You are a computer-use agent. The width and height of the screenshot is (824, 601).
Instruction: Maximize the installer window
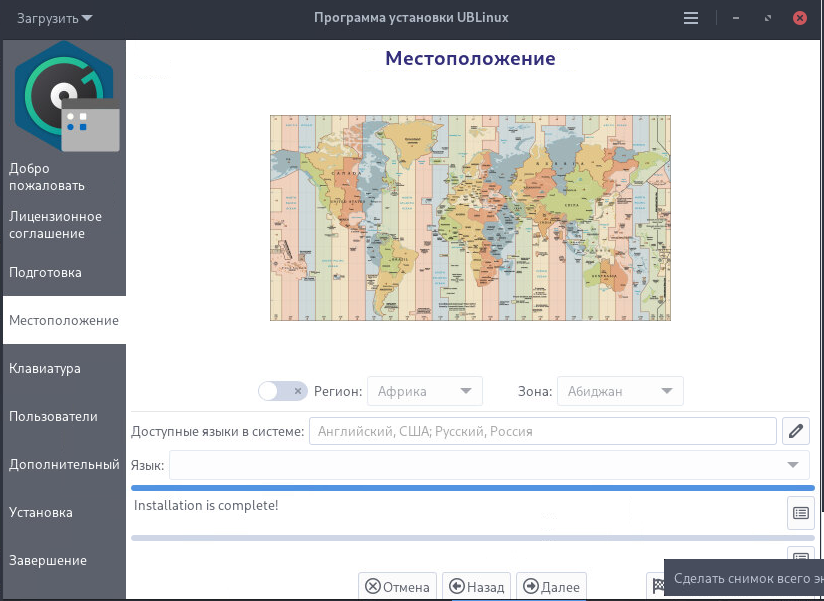tap(768, 18)
